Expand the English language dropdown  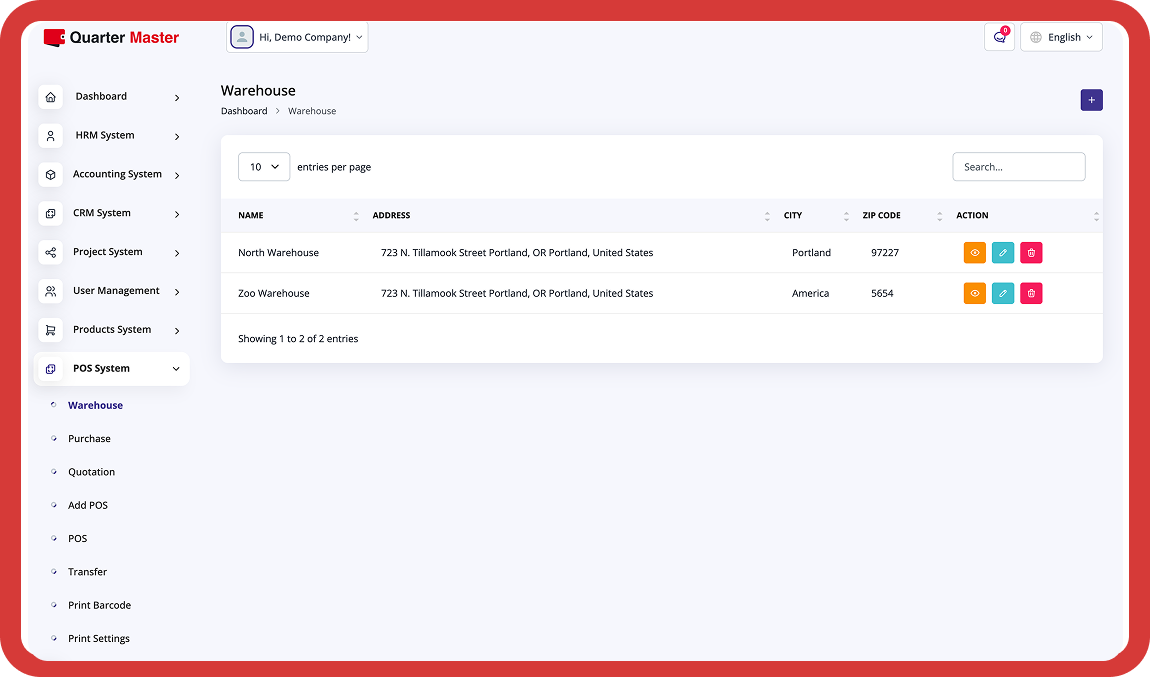[x=1061, y=36]
